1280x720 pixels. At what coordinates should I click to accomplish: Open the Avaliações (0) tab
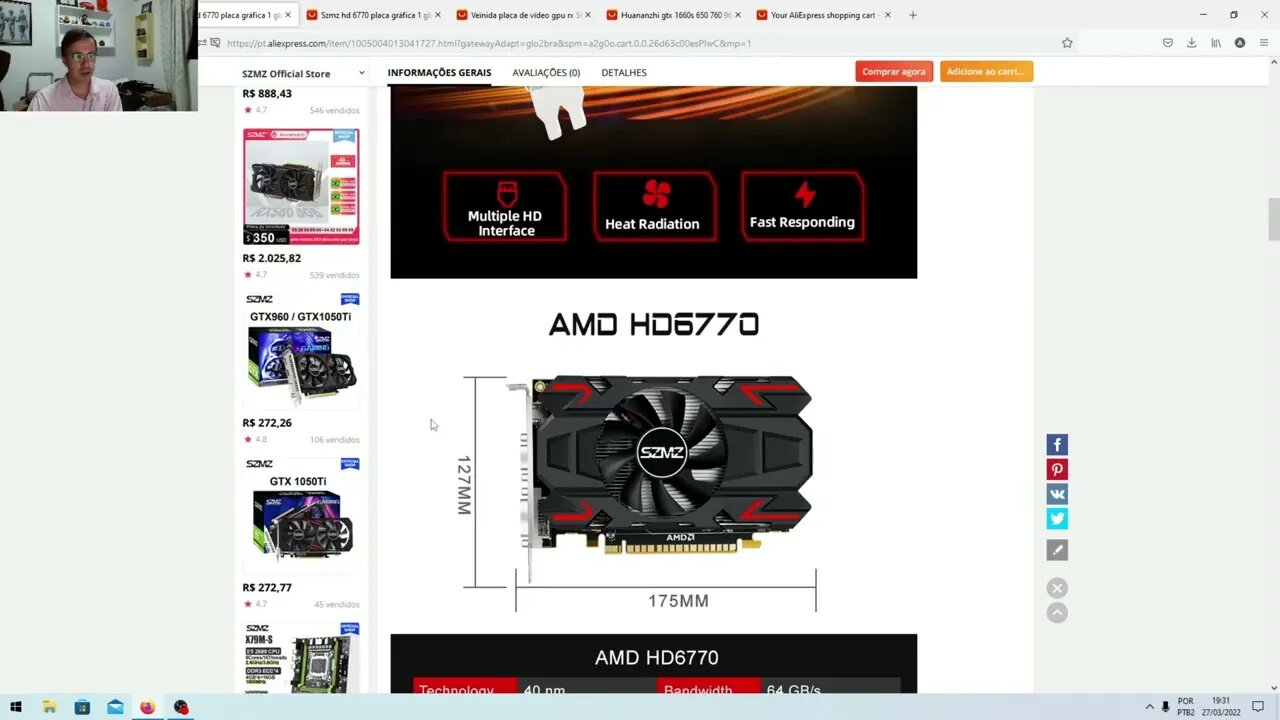[x=546, y=72]
